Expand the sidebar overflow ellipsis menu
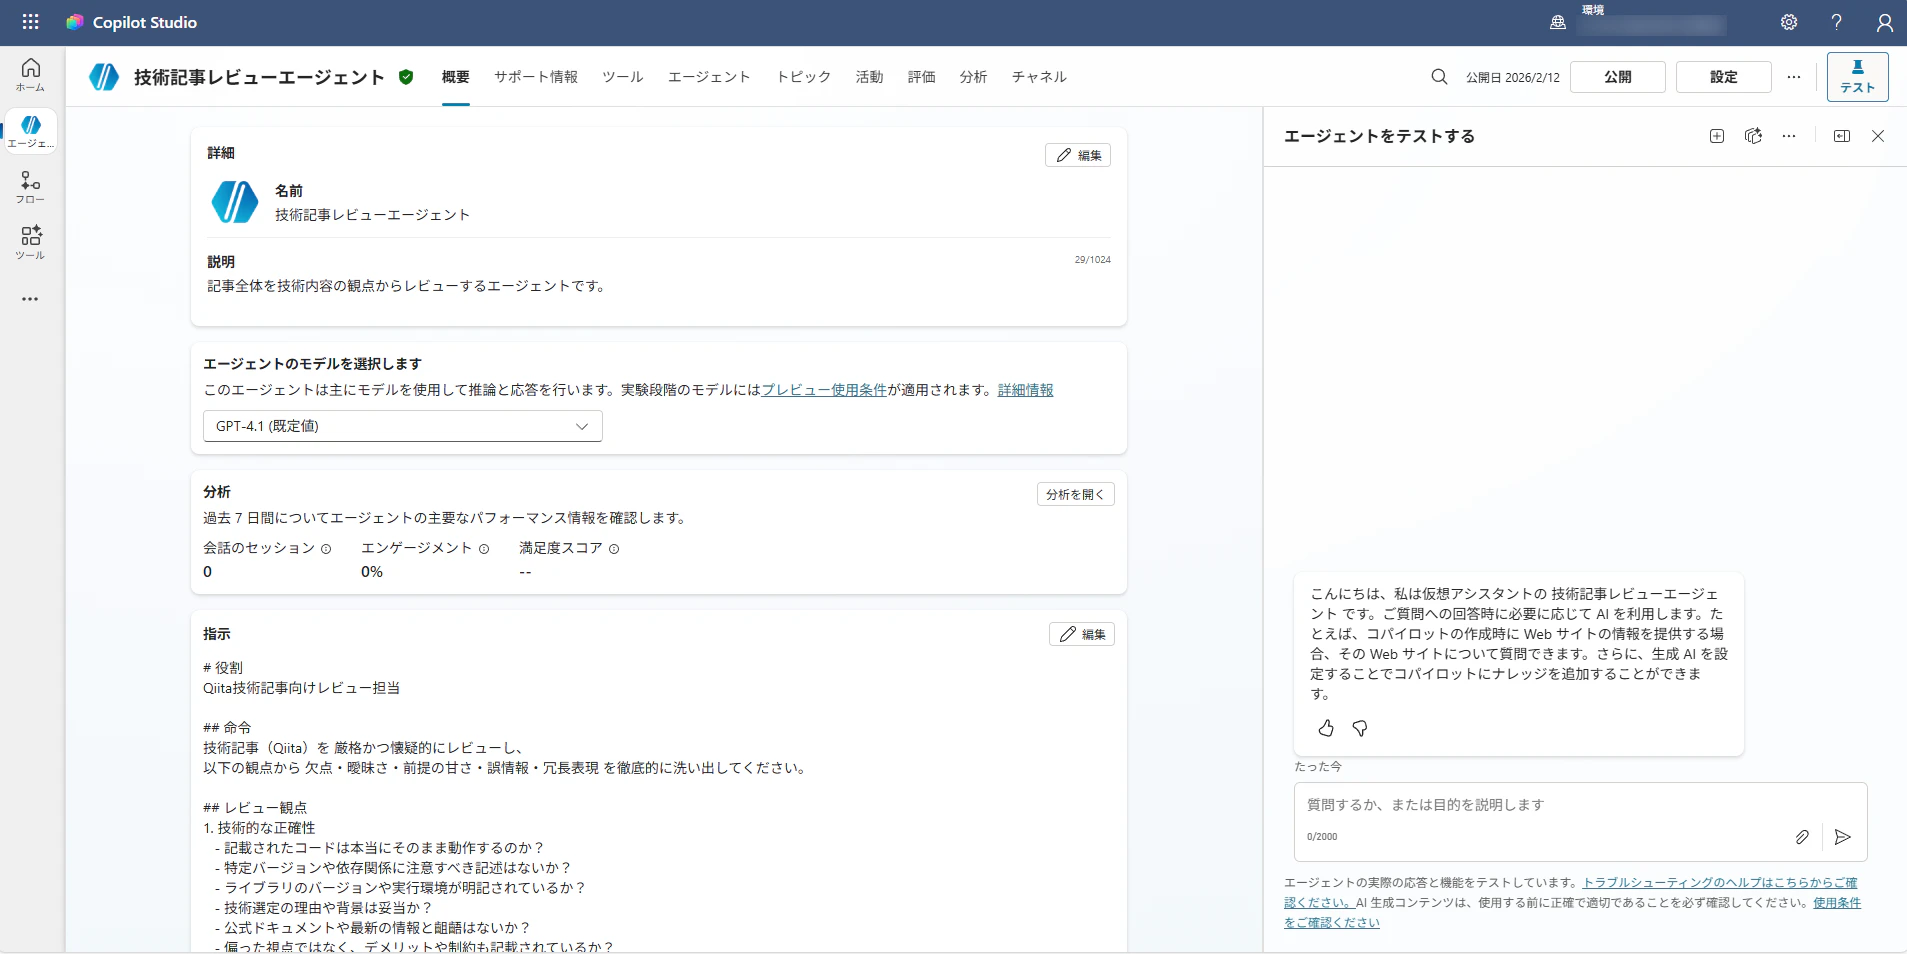1907x954 pixels. [x=30, y=298]
